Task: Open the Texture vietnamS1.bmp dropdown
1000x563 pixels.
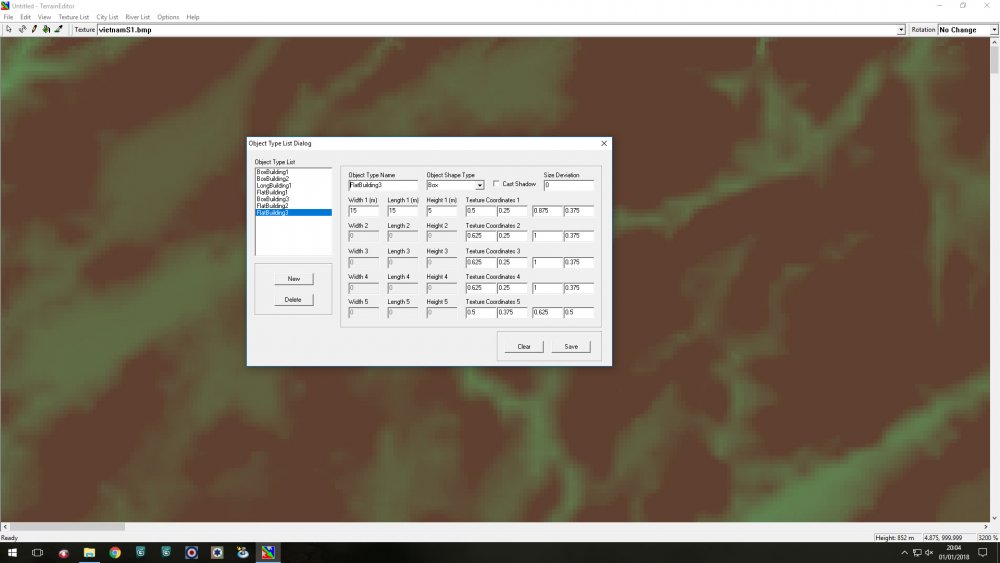Action: point(901,30)
